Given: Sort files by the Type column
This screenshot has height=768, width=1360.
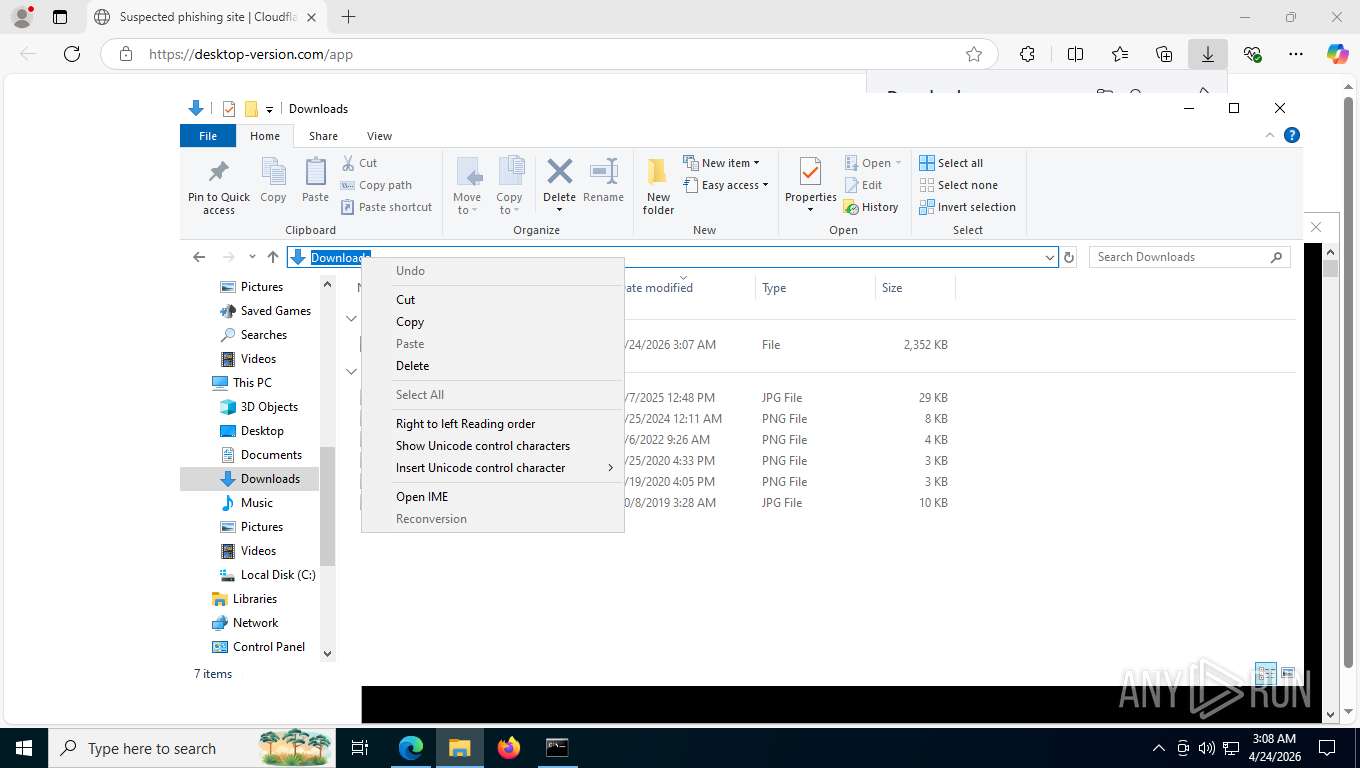Looking at the screenshot, I should tap(815, 288).
